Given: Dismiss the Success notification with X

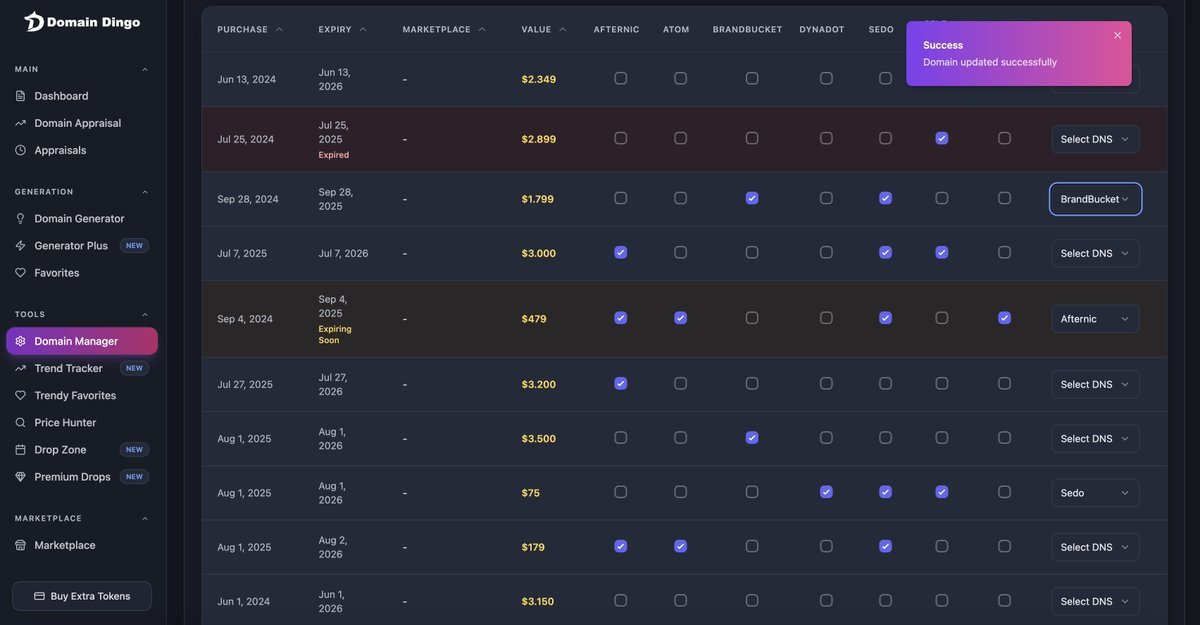Looking at the screenshot, I should 1117,35.
